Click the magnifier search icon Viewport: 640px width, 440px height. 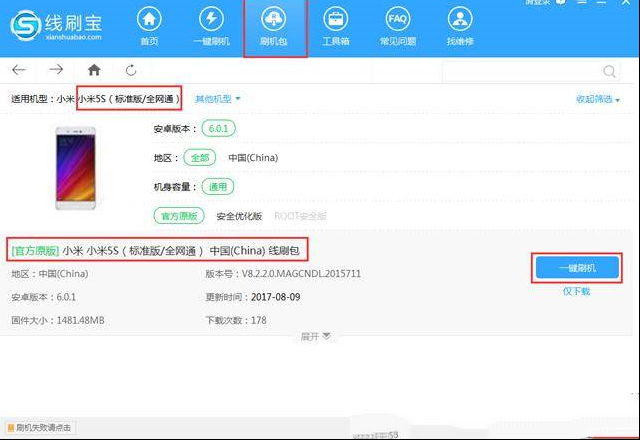point(609,71)
